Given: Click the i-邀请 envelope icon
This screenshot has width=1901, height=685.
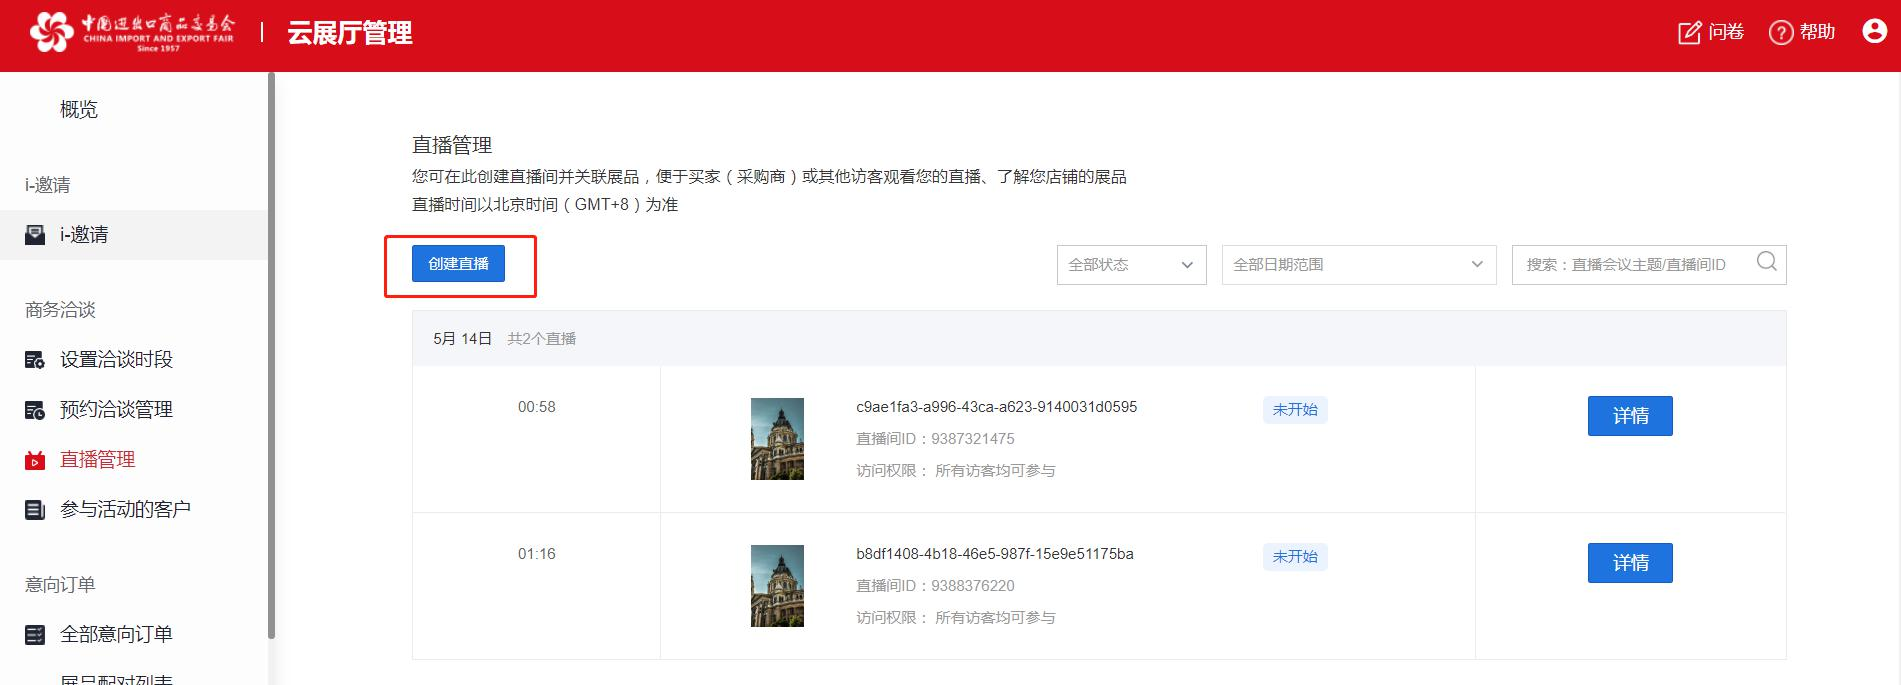Looking at the screenshot, I should click(35, 235).
